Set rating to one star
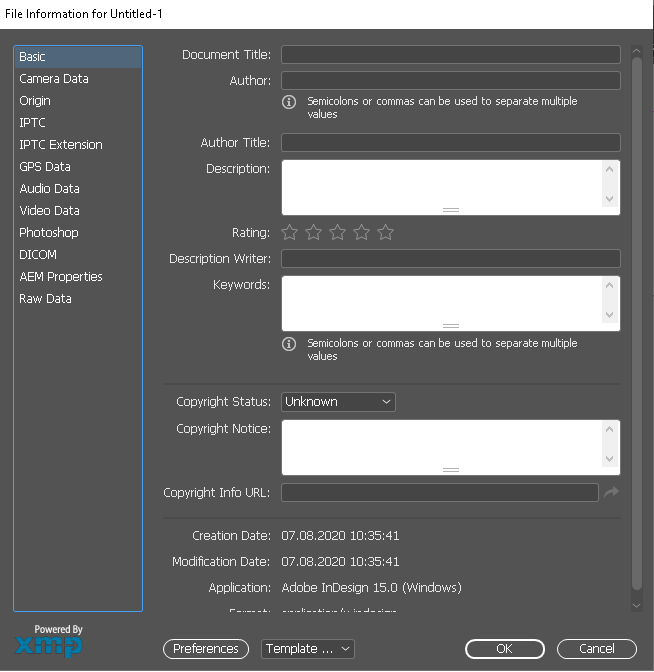Image resolution: width=654 pixels, height=672 pixels. [x=290, y=232]
